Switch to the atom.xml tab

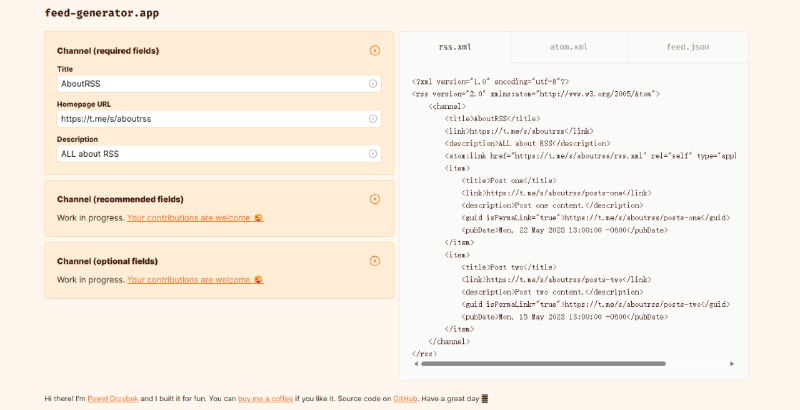pyautogui.click(x=568, y=47)
